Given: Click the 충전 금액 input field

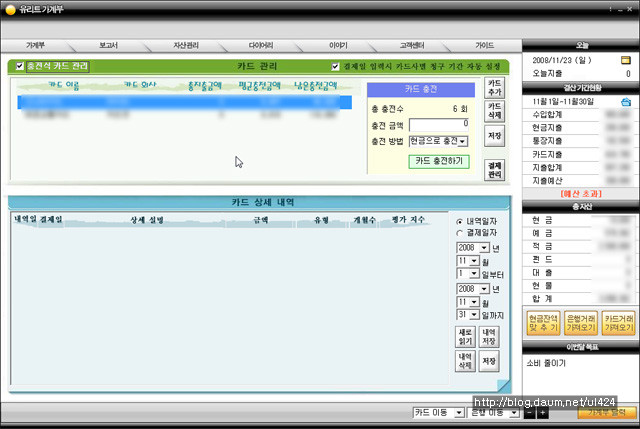Looking at the screenshot, I should (439, 125).
